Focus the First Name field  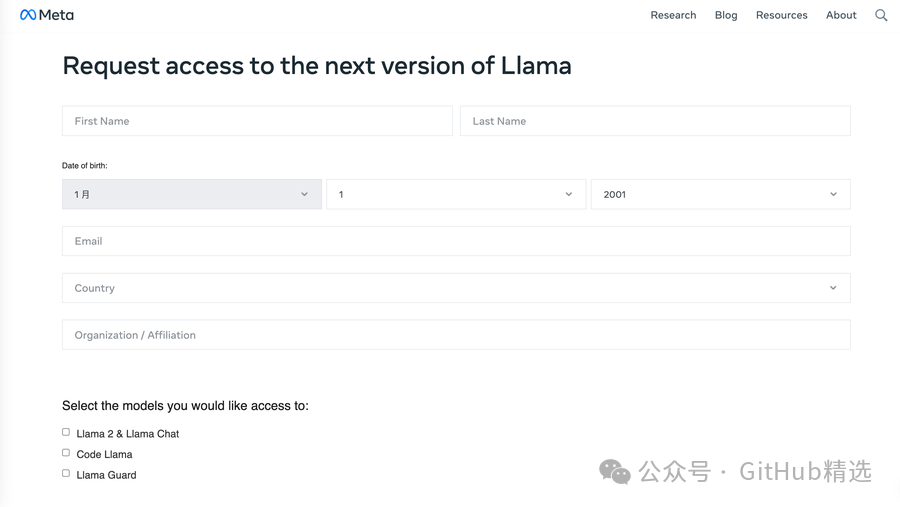(257, 121)
